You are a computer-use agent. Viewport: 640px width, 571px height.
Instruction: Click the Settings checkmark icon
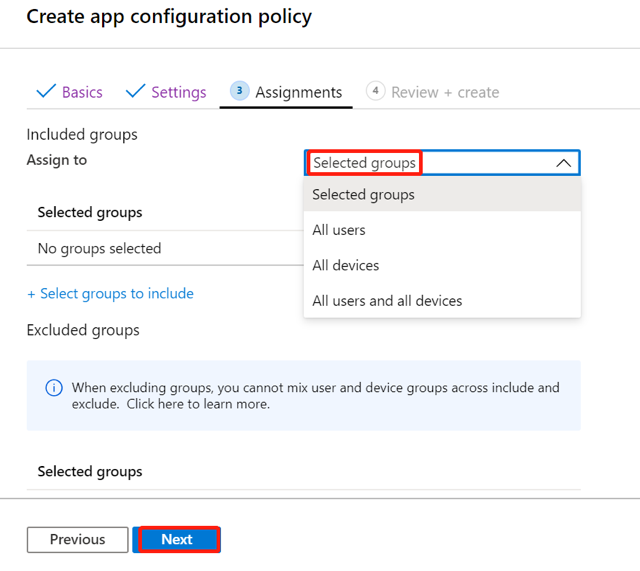click(x=135, y=91)
